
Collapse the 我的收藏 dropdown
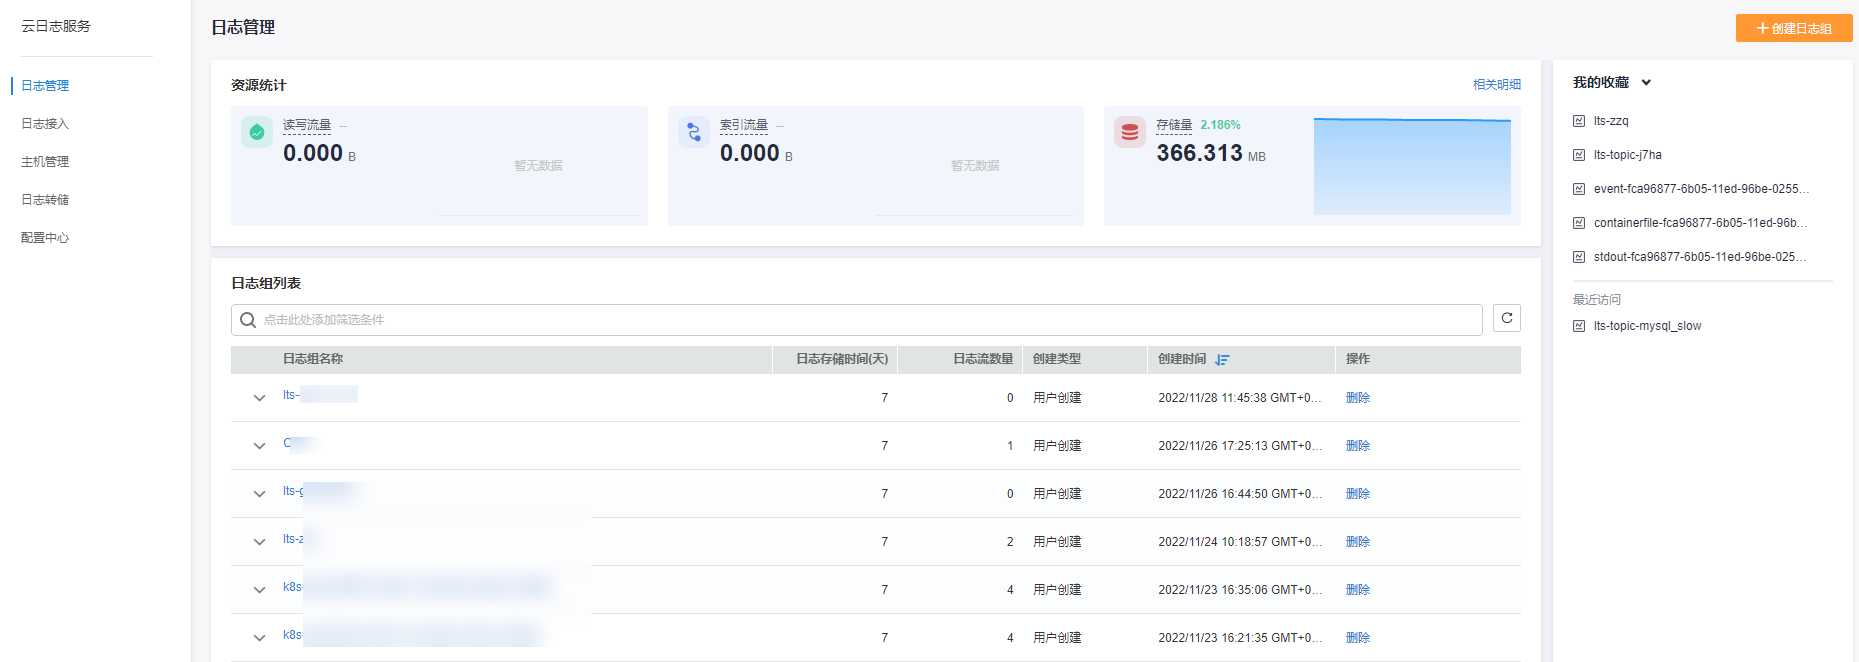point(1646,83)
